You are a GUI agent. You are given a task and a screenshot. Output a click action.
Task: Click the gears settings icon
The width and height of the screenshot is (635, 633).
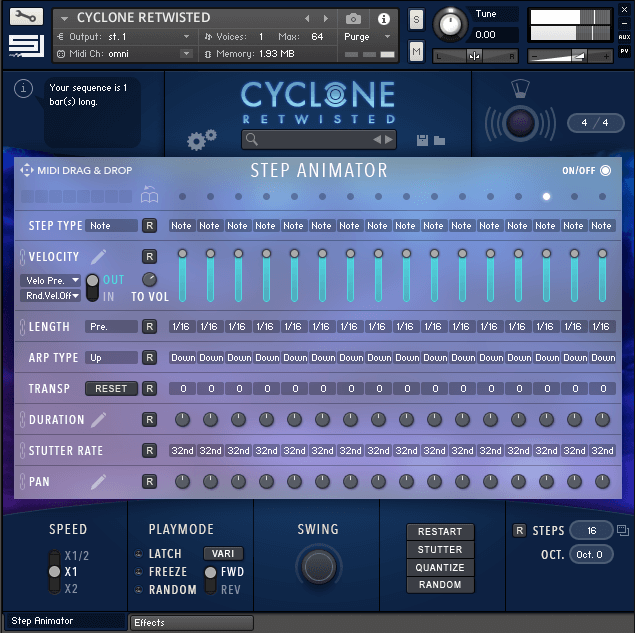[201, 140]
